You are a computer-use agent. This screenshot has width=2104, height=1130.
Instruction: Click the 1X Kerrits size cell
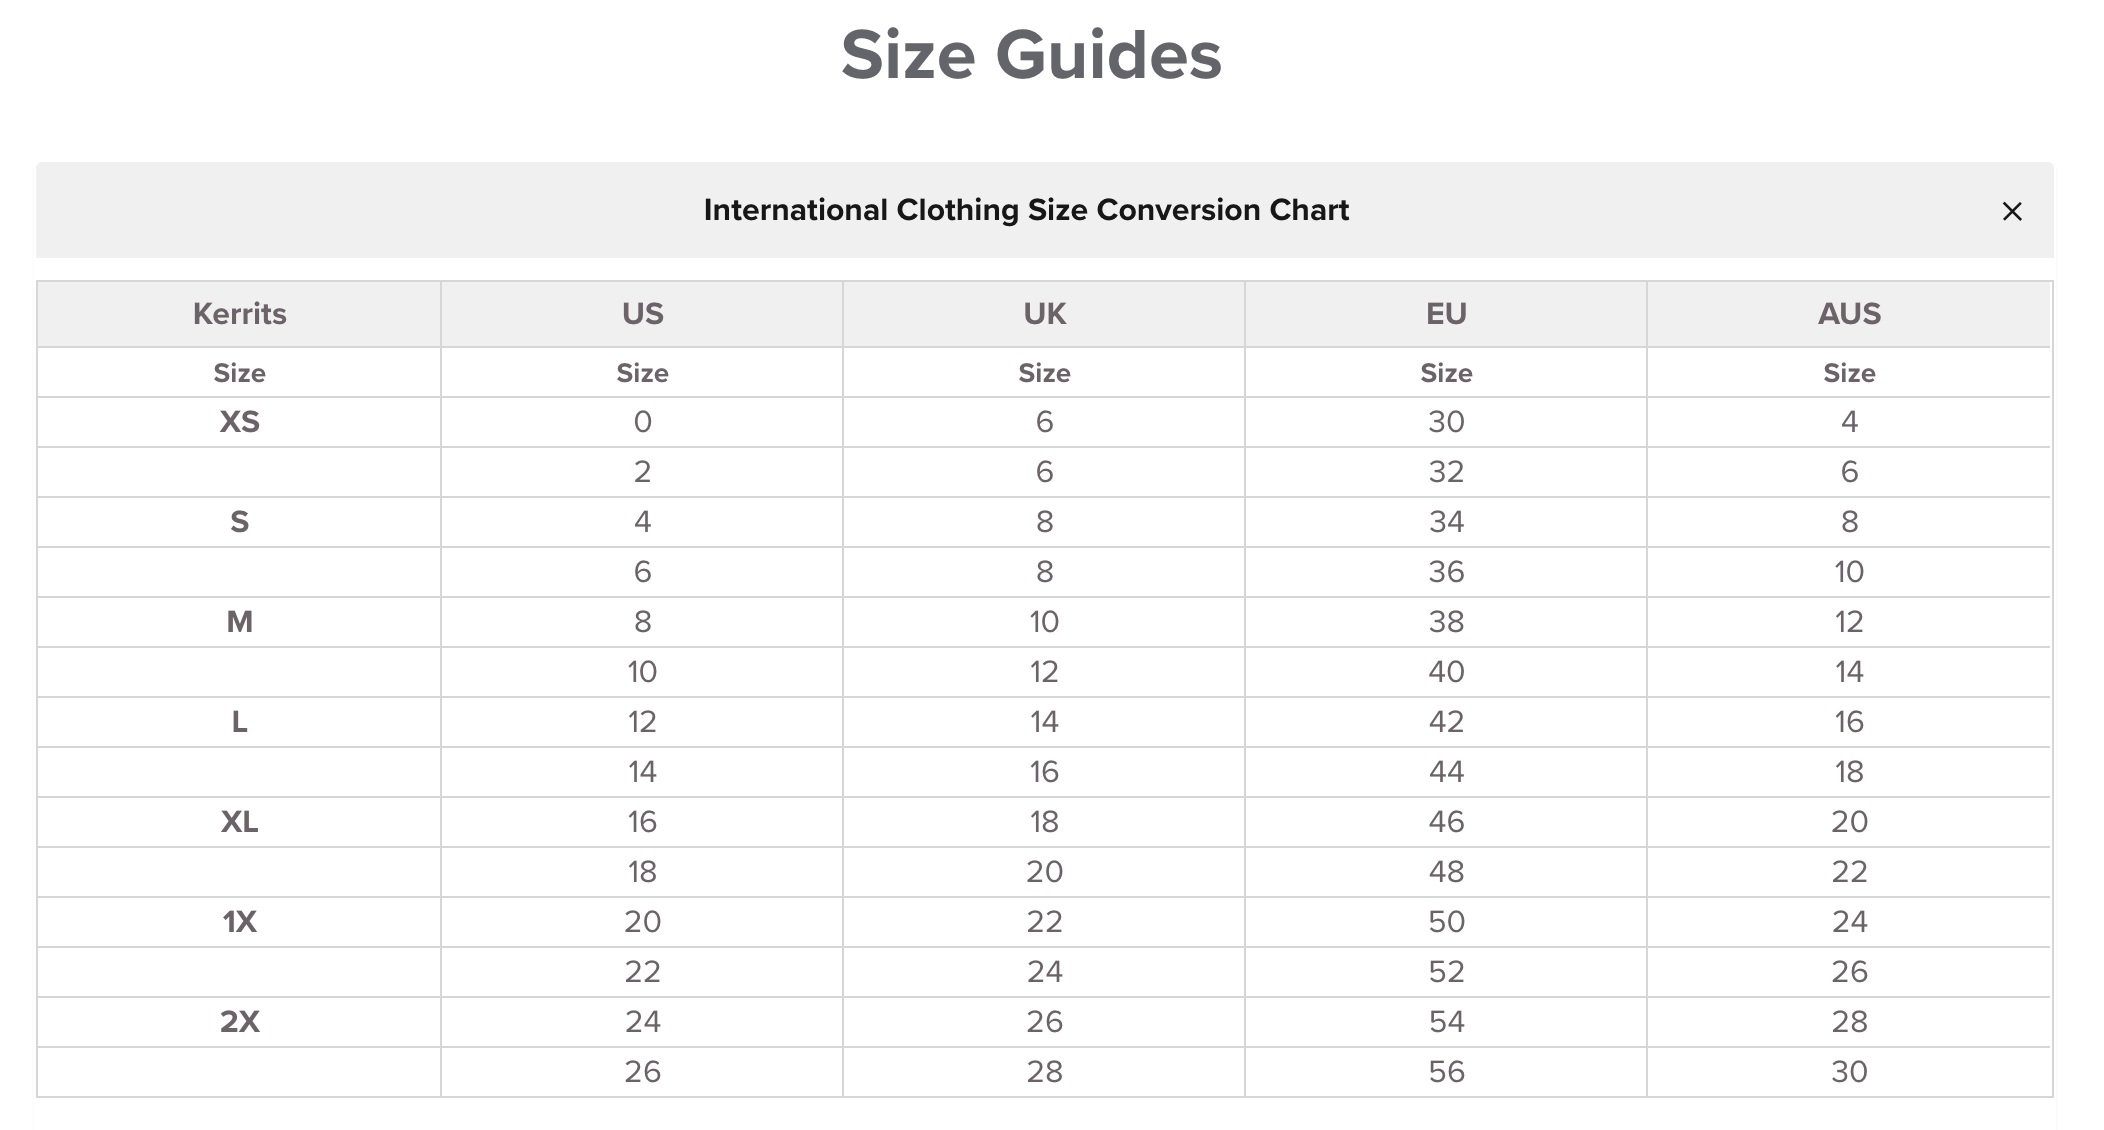[x=239, y=922]
